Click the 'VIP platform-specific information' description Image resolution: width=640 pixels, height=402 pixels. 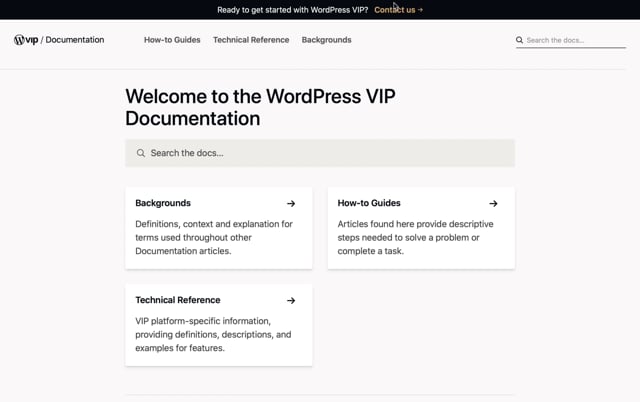click(213, 335)
